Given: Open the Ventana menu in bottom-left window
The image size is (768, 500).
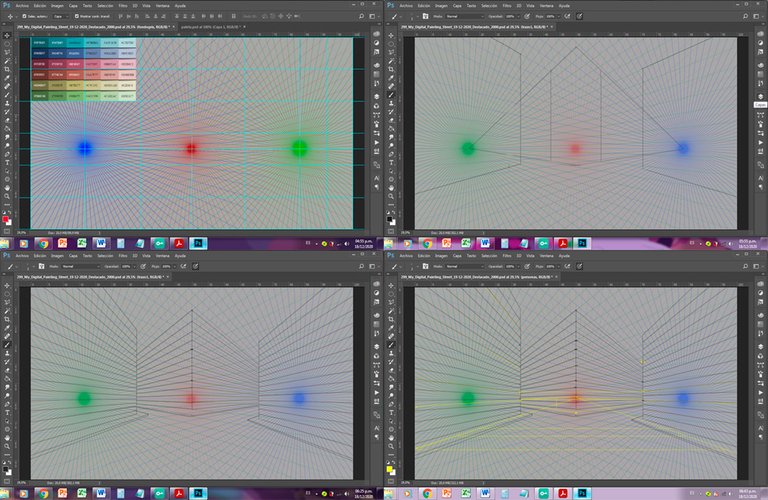Looking at the screenshot, I should [x=163, y=256].
